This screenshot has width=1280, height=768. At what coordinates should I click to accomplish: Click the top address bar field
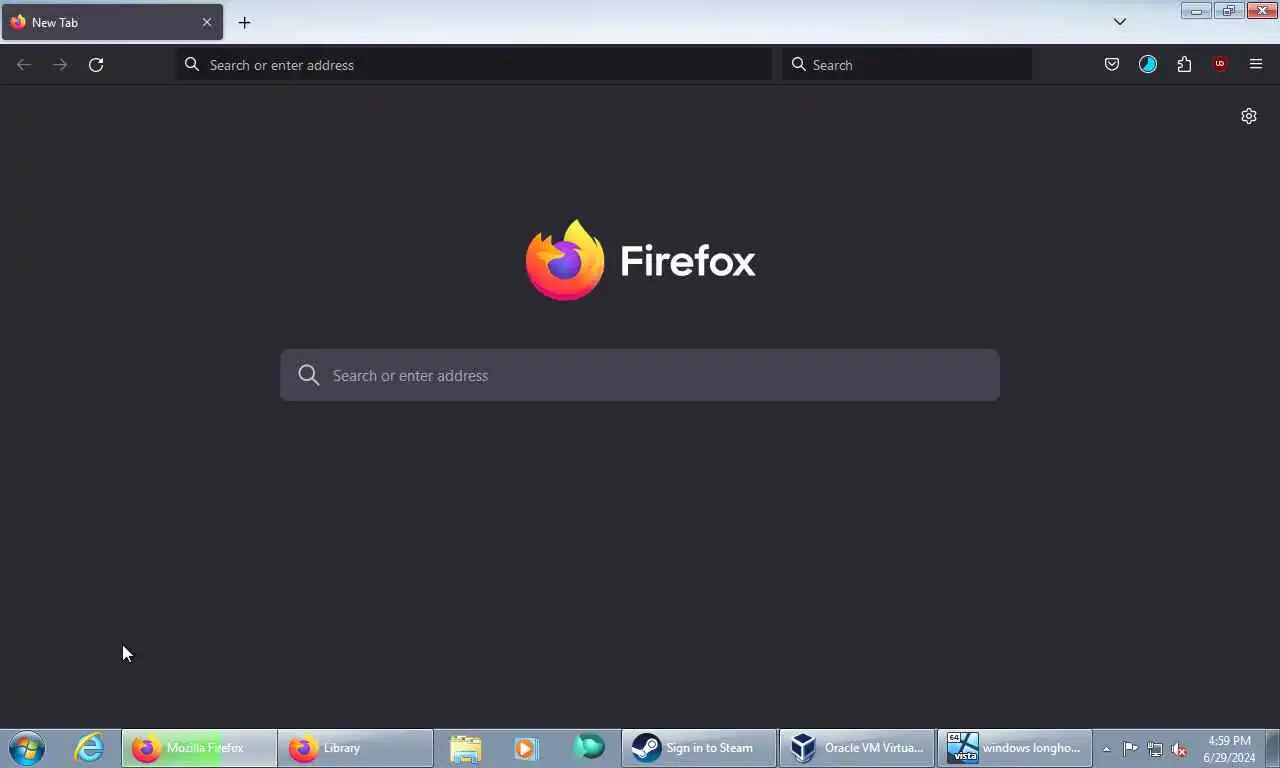(474, 65)
